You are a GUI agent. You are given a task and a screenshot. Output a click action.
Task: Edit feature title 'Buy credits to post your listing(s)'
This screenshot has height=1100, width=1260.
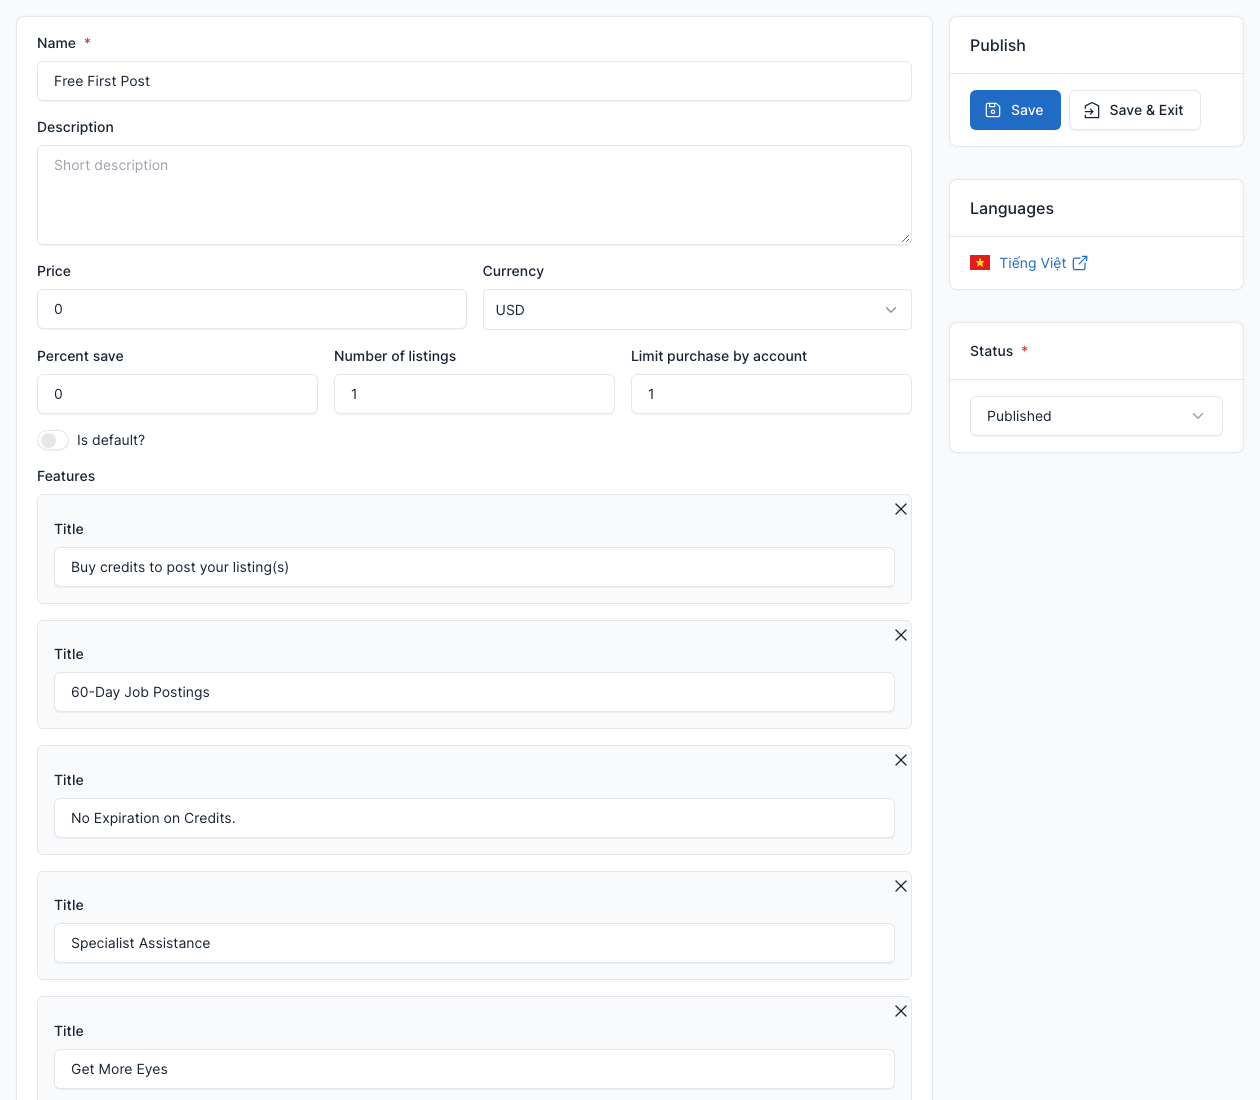[x=474, y=567]
